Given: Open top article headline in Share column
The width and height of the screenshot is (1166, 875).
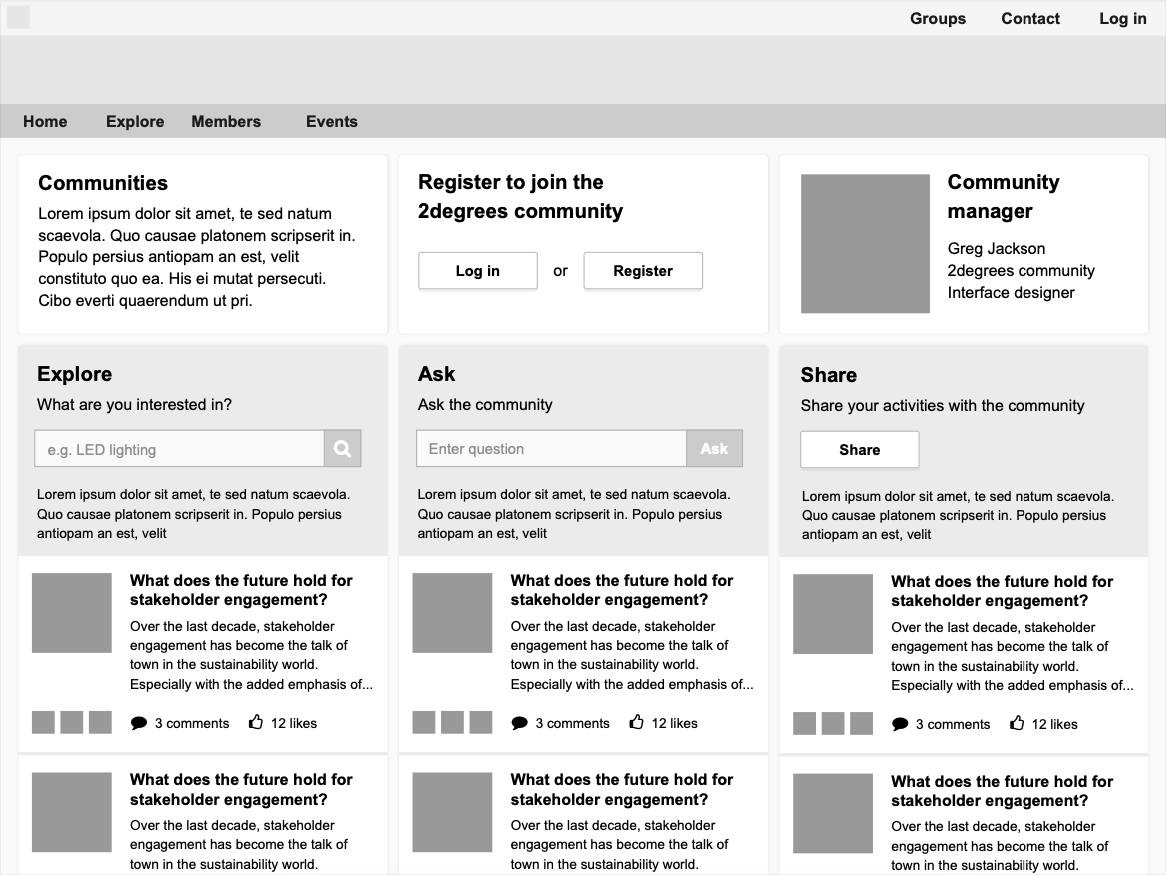Looking at the screenshot, I should (1002, 591).
